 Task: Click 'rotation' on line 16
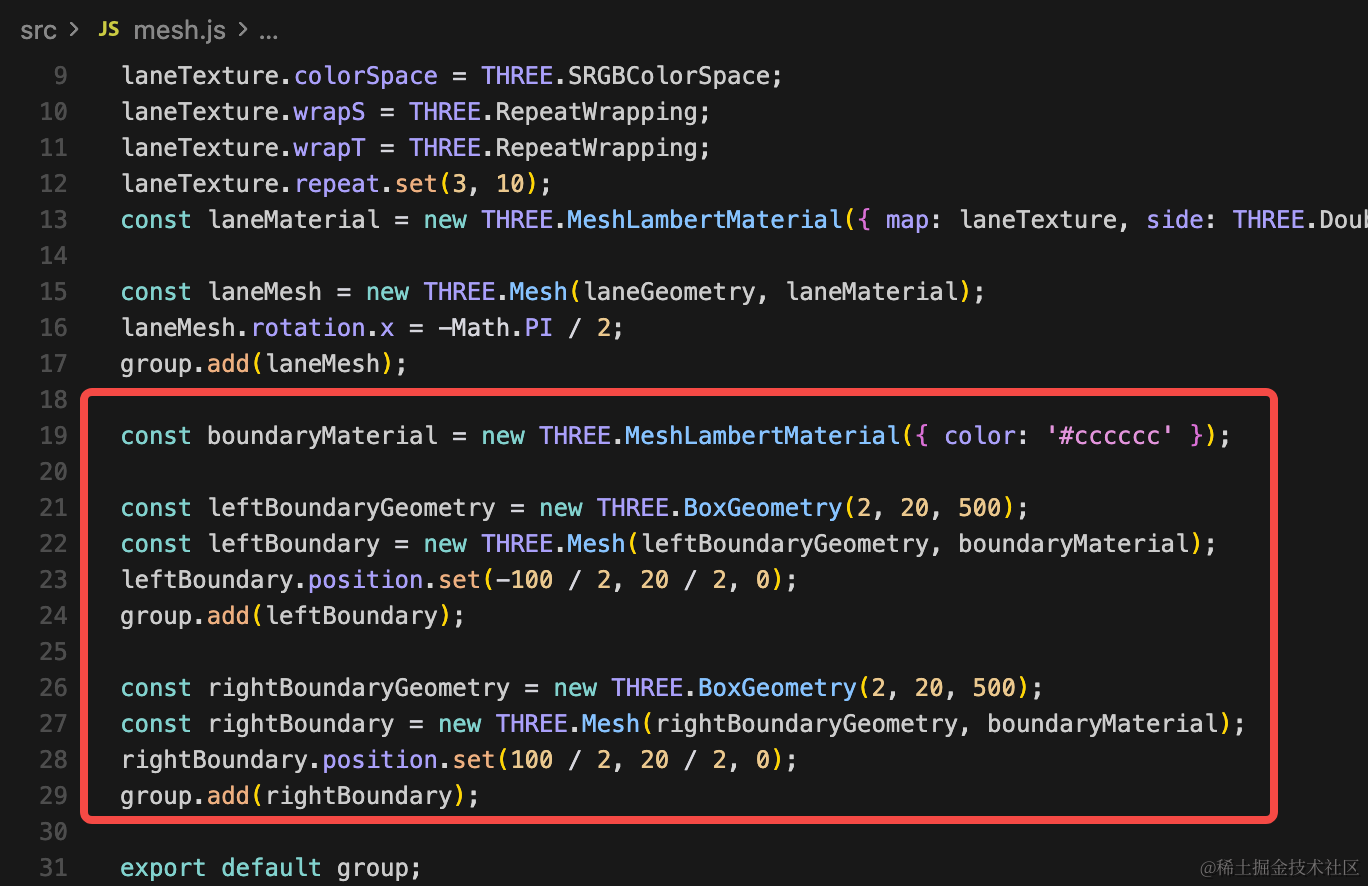point(308,328)
